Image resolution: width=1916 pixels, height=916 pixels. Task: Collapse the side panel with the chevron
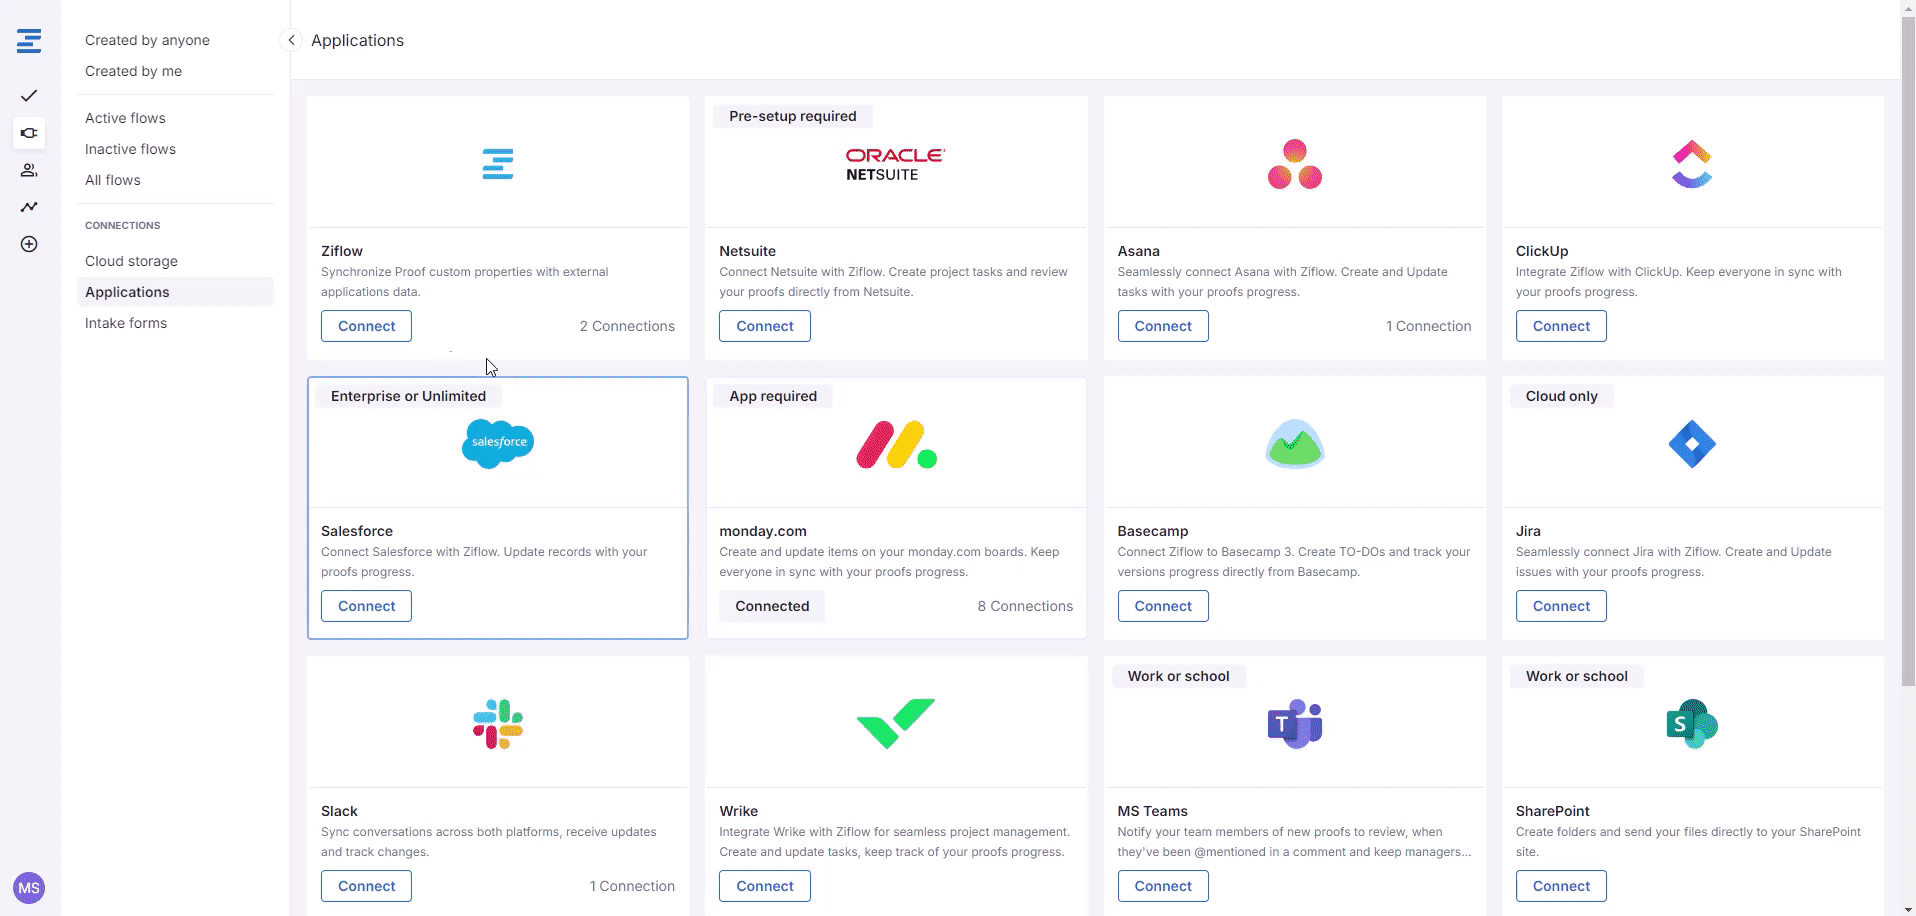[x=291, y=40]
